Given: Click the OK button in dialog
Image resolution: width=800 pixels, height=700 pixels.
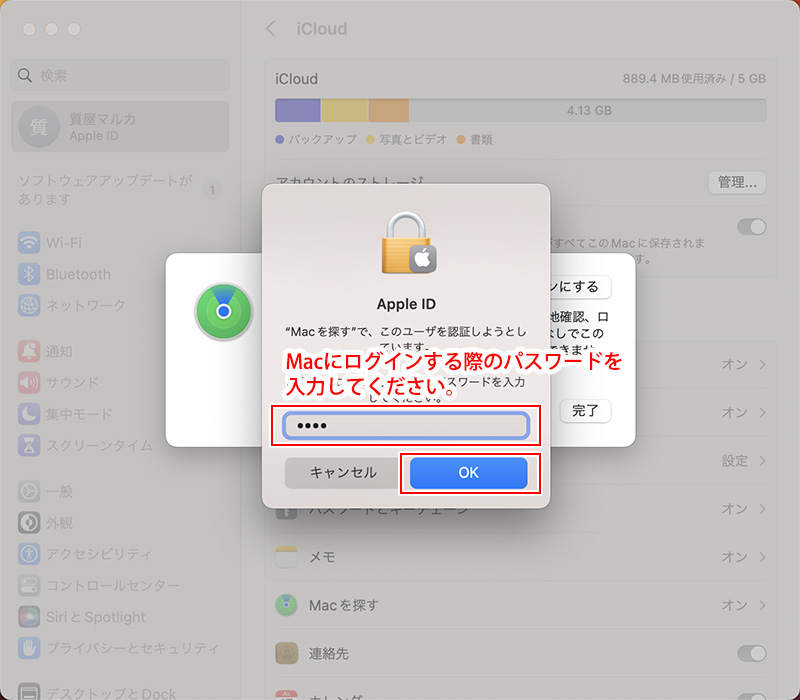Looking at the screenshot, I should 468,473.
